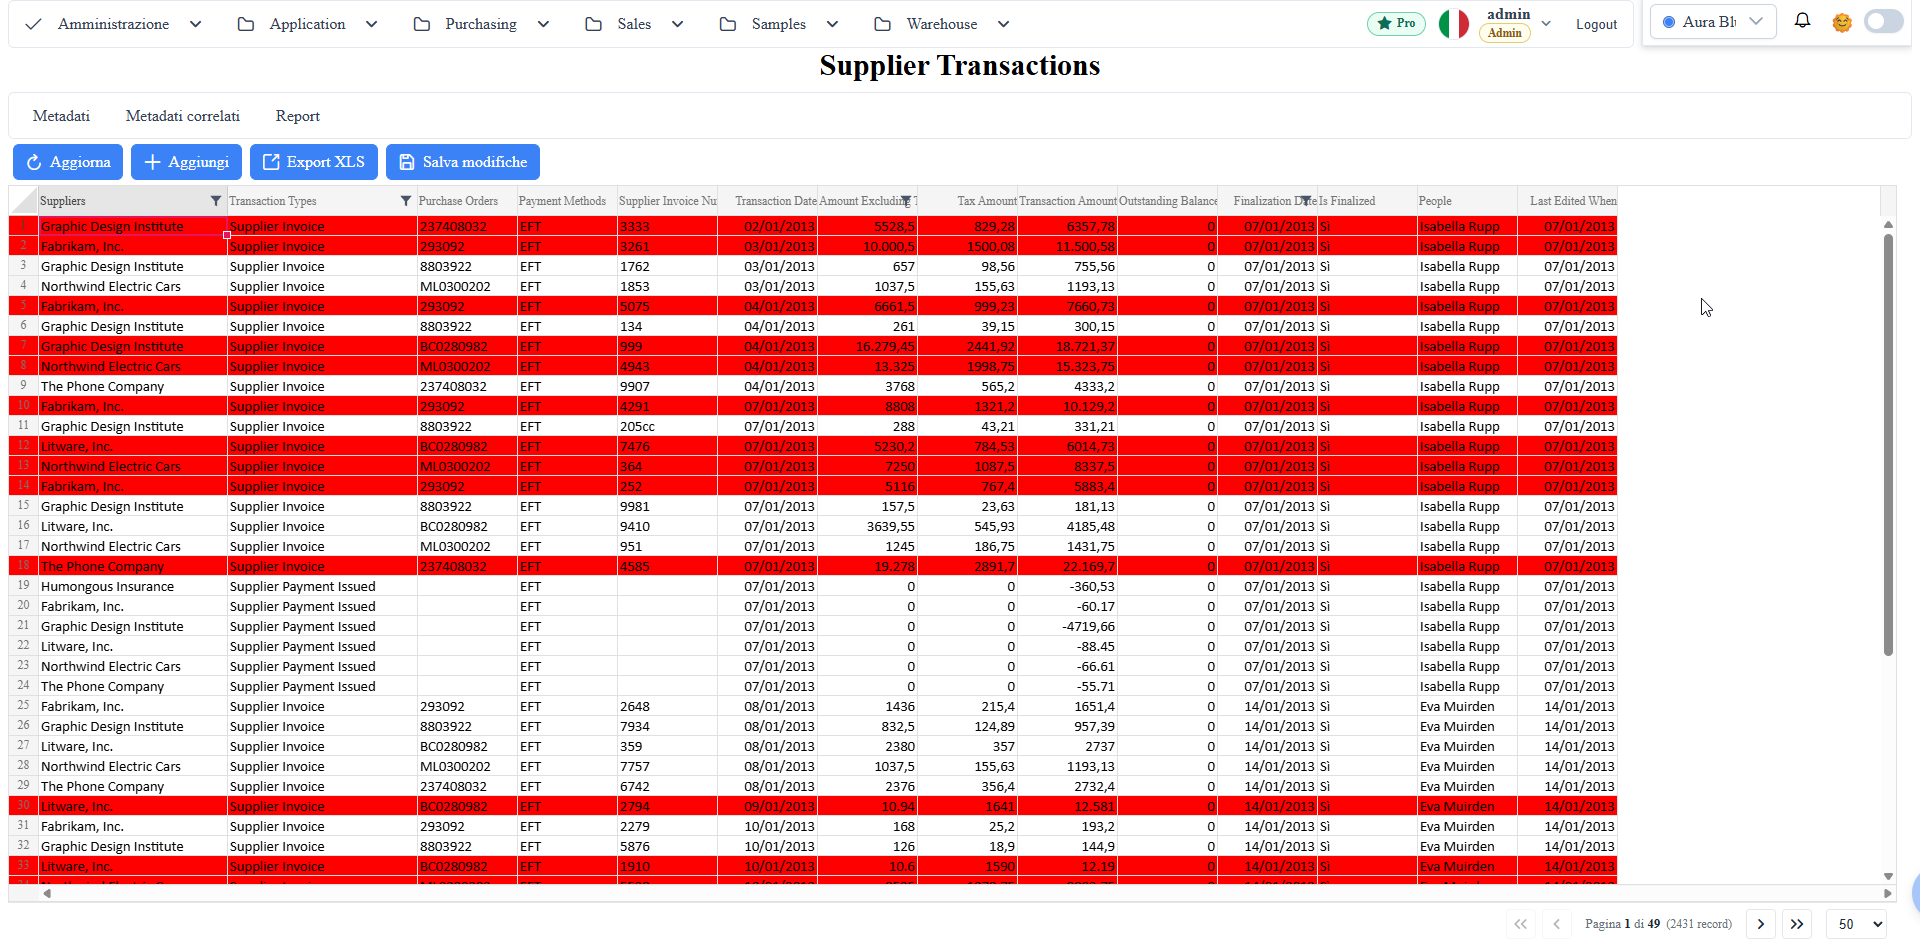The image size is (1920, 945).
Task: Open the Amministrazione menu
Action: tap(113, 24)
